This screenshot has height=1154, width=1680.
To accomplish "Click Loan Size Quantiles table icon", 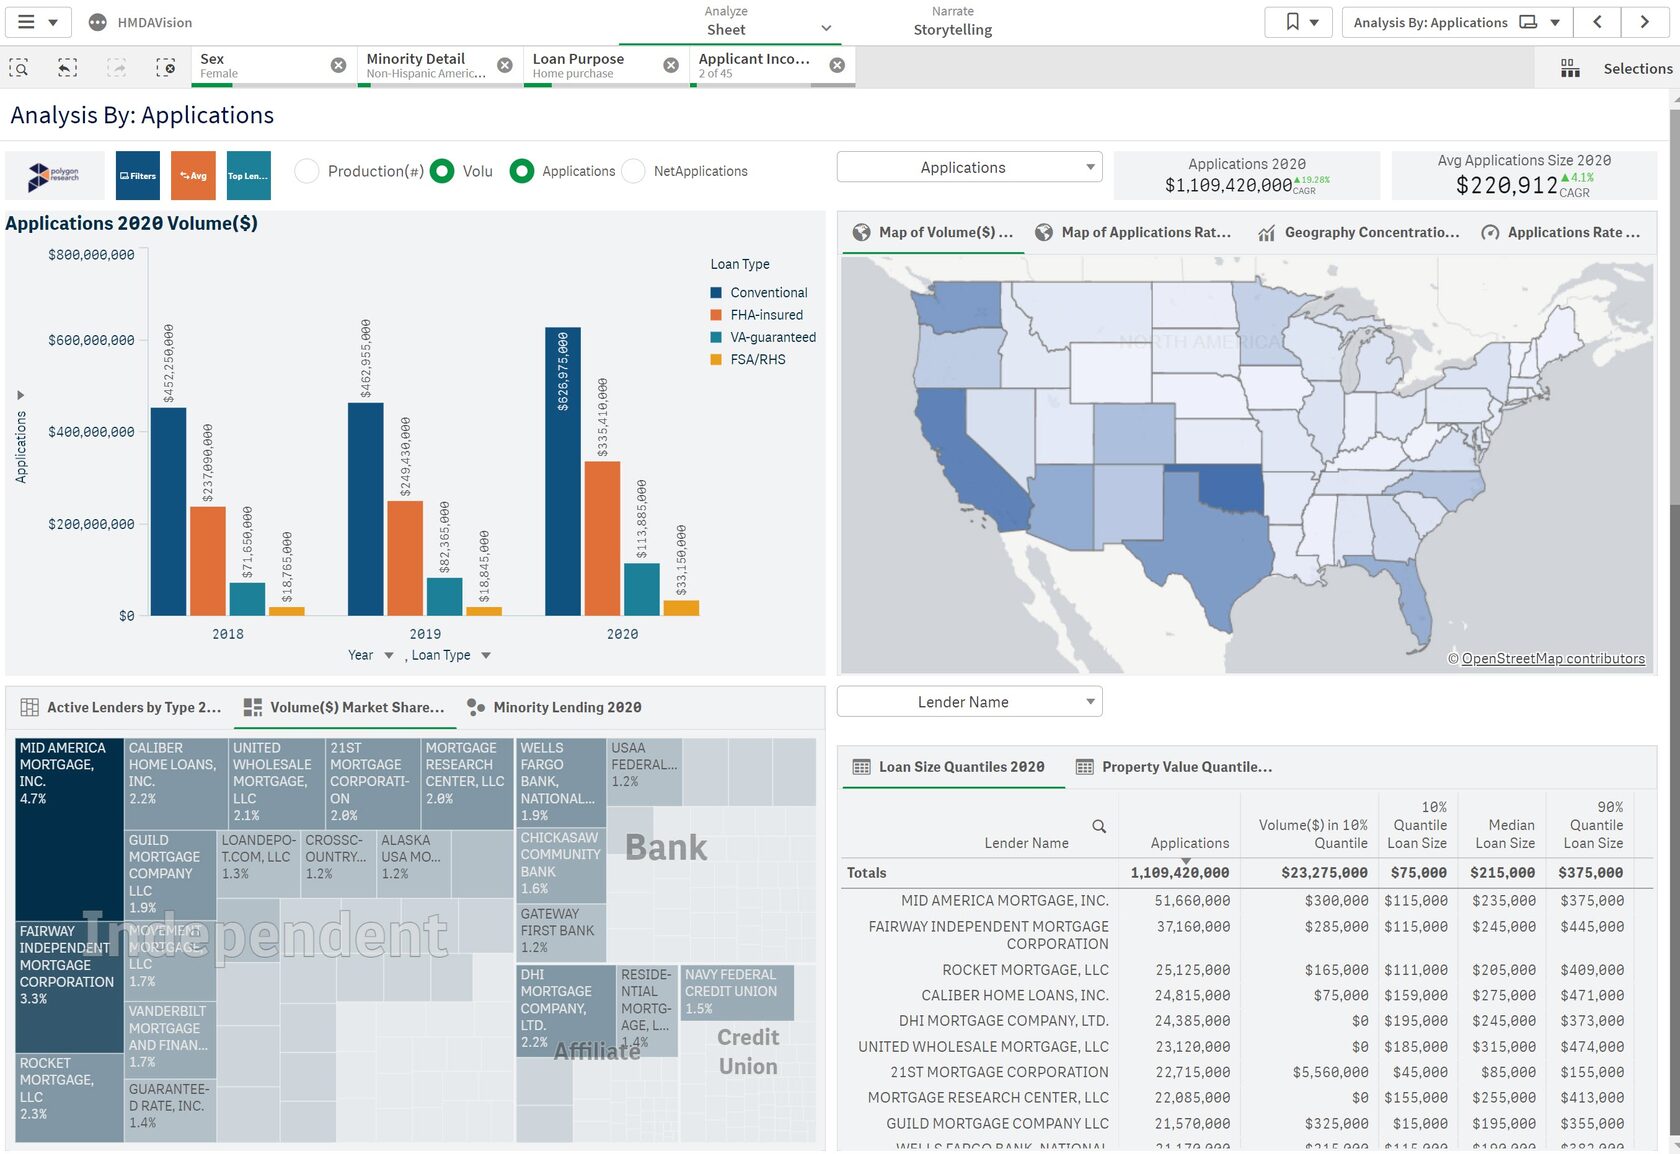I will click(x=861, y=767).
